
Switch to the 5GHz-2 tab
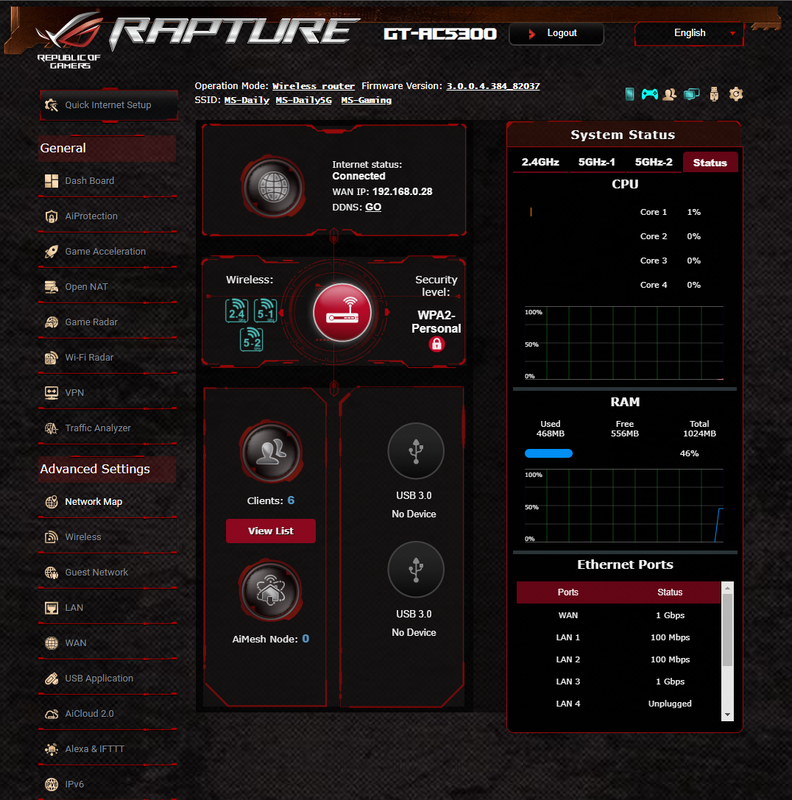[653, 162]
